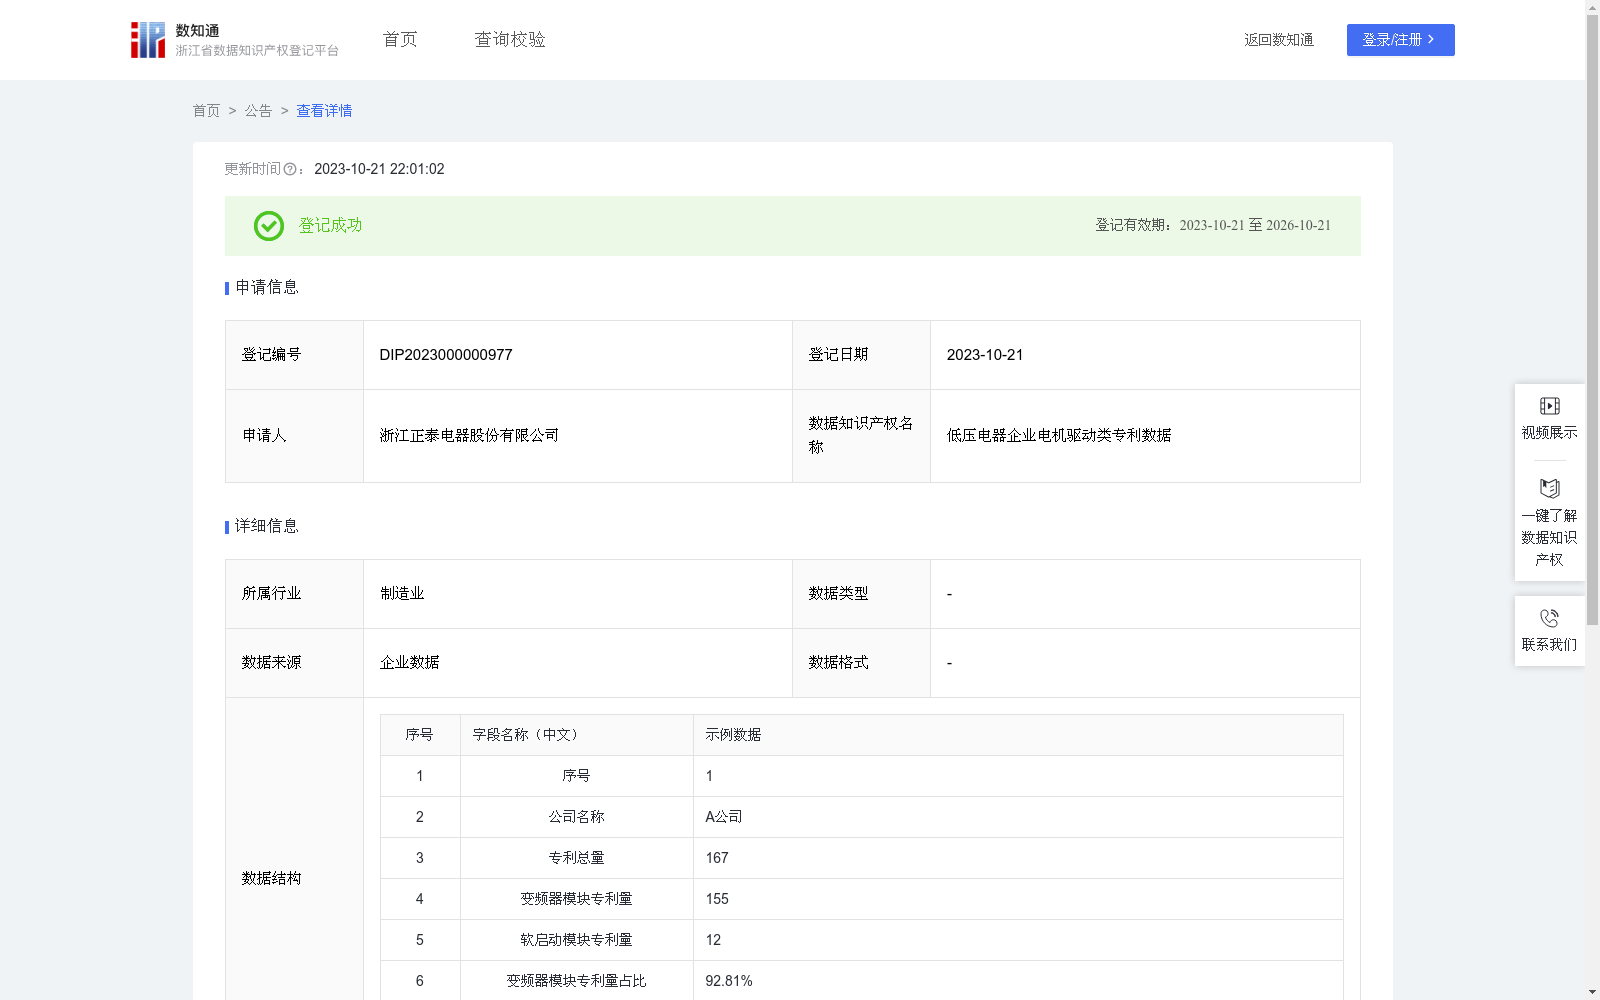
Task: Click the 变频器模块专利量 field name
Action: pyautogui.click(x=576, y=899)
